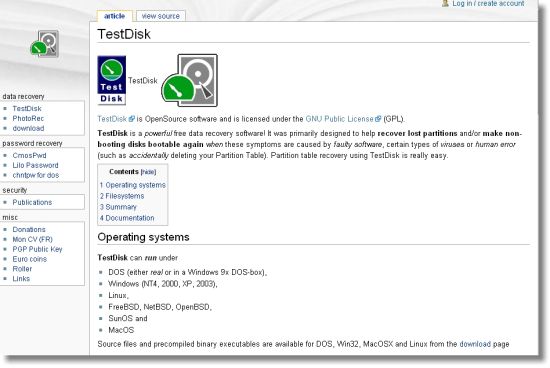Open Mon CV (FR) sidebar link

[x=33, y=239]
